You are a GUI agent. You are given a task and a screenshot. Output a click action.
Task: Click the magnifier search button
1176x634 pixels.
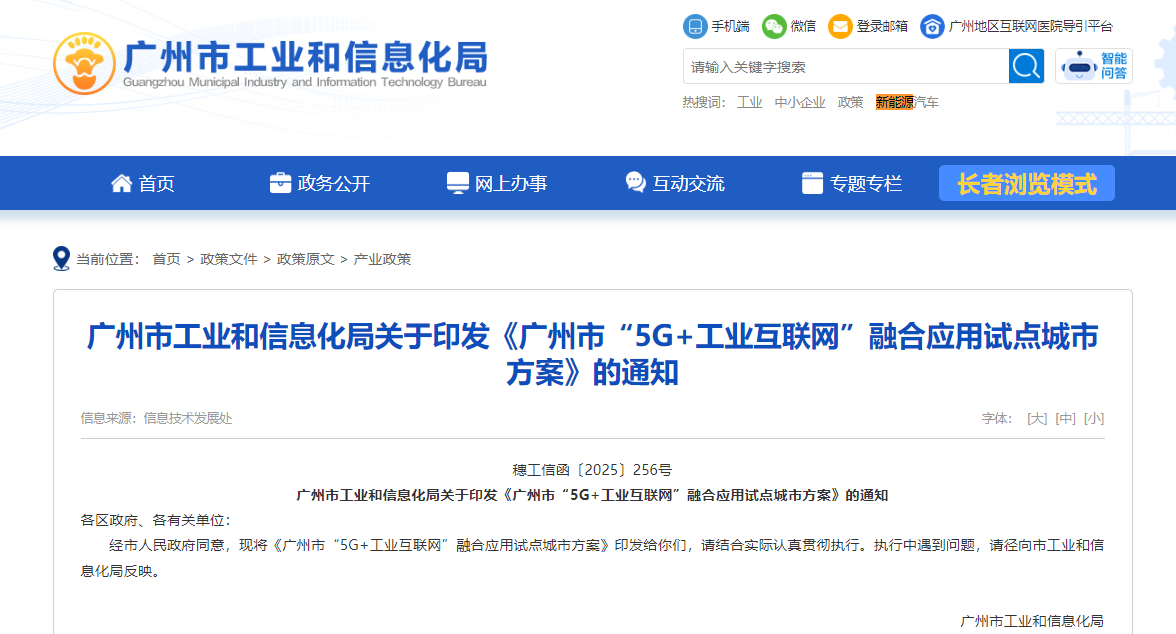coord(1026,67)
